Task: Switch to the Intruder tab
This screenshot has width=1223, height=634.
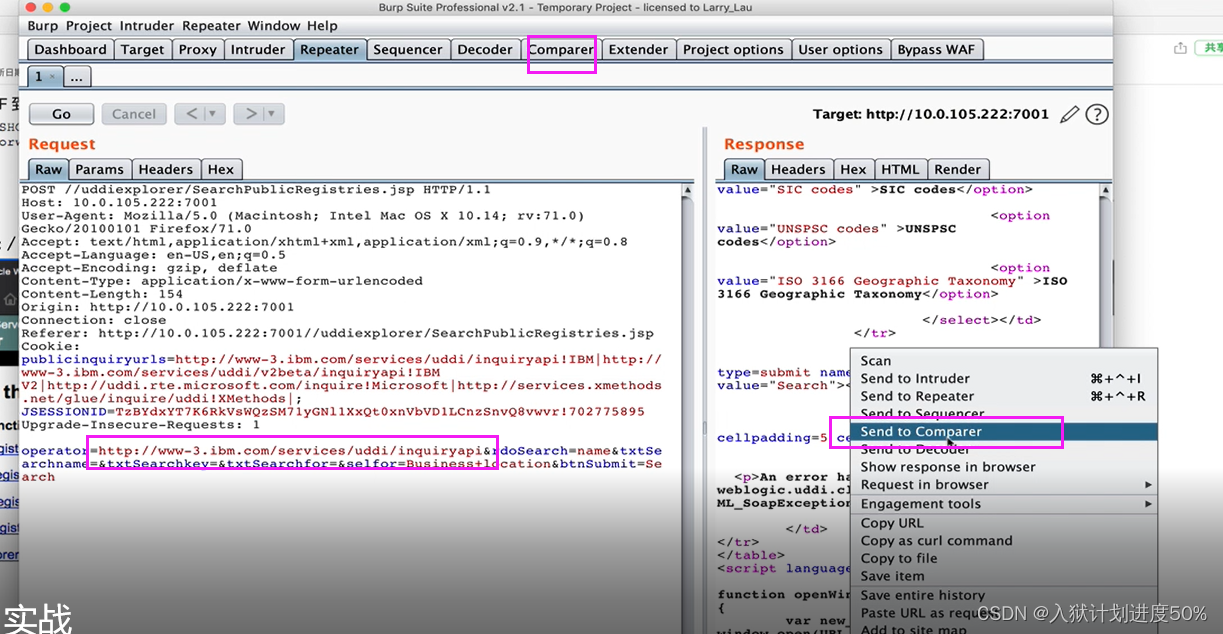Action: click(x=258, y=49)
